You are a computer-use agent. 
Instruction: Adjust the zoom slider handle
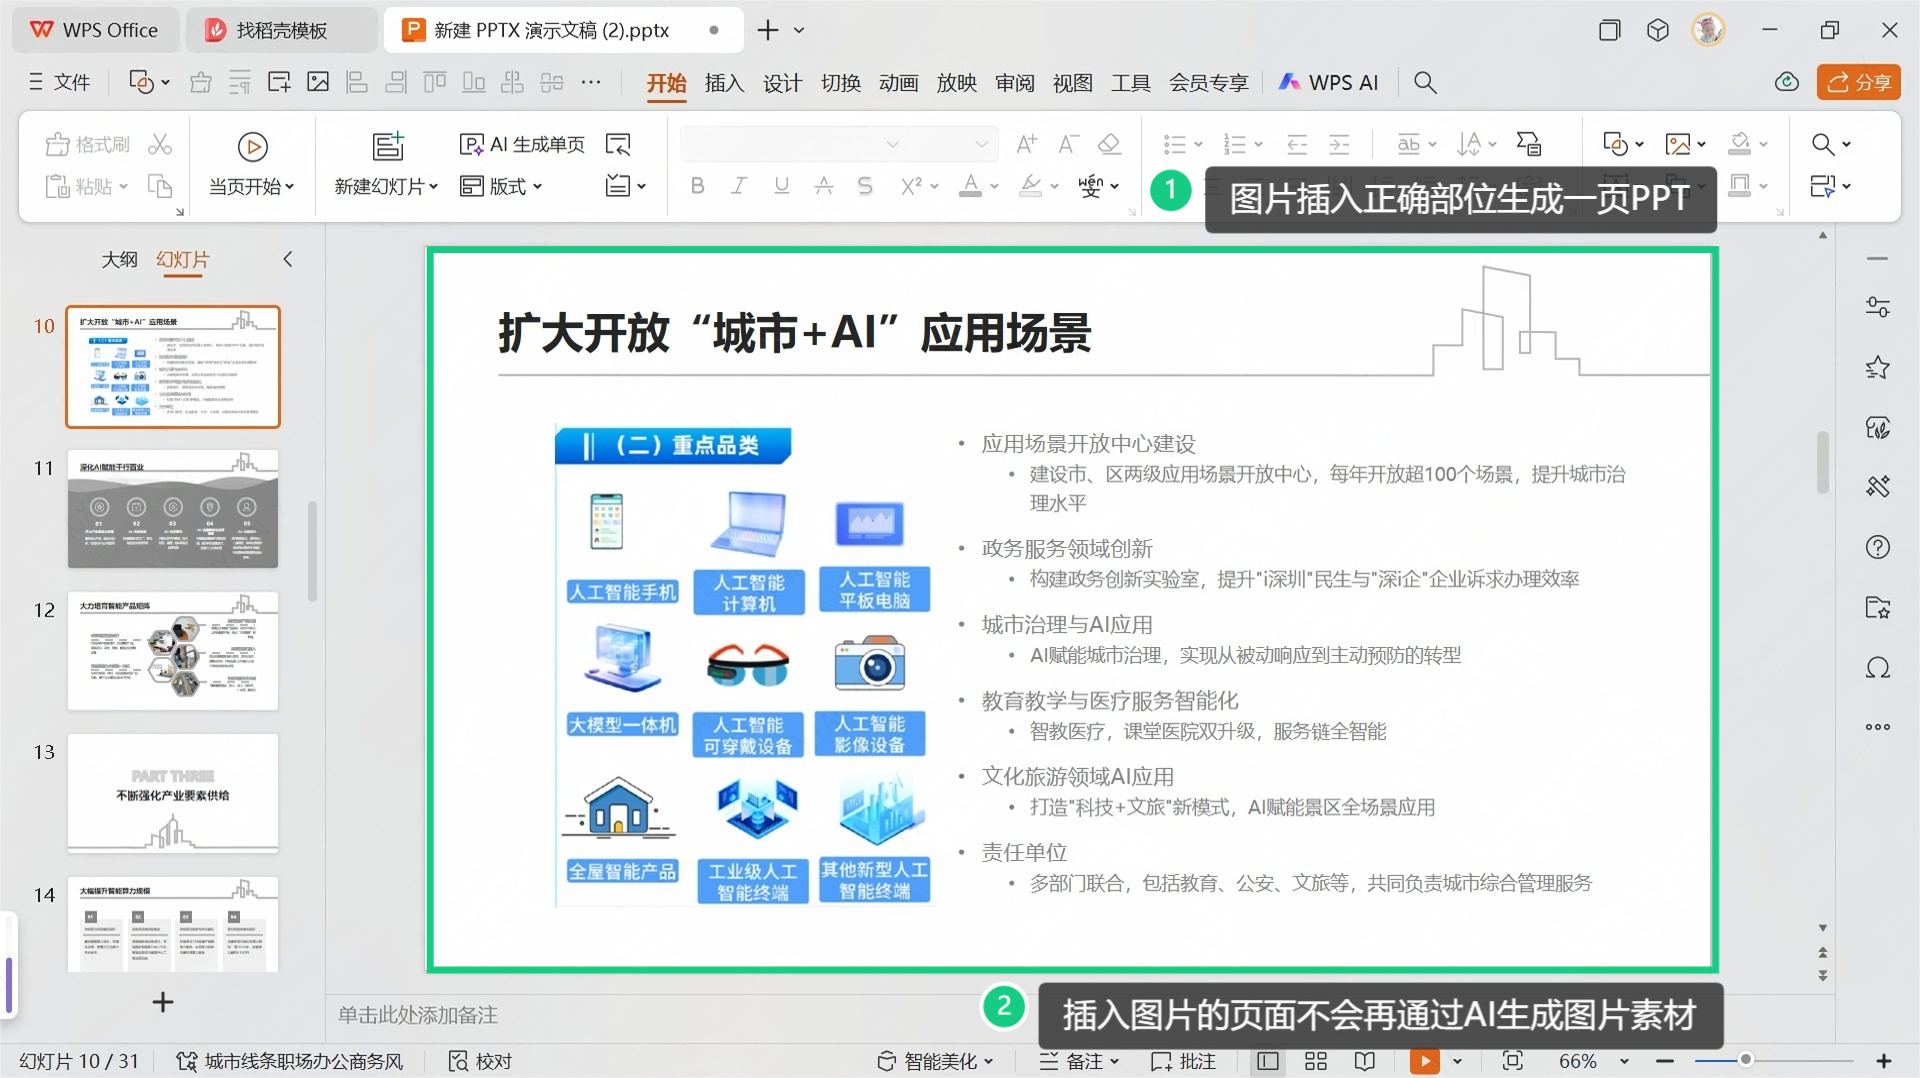[x=1746, y=1060]
